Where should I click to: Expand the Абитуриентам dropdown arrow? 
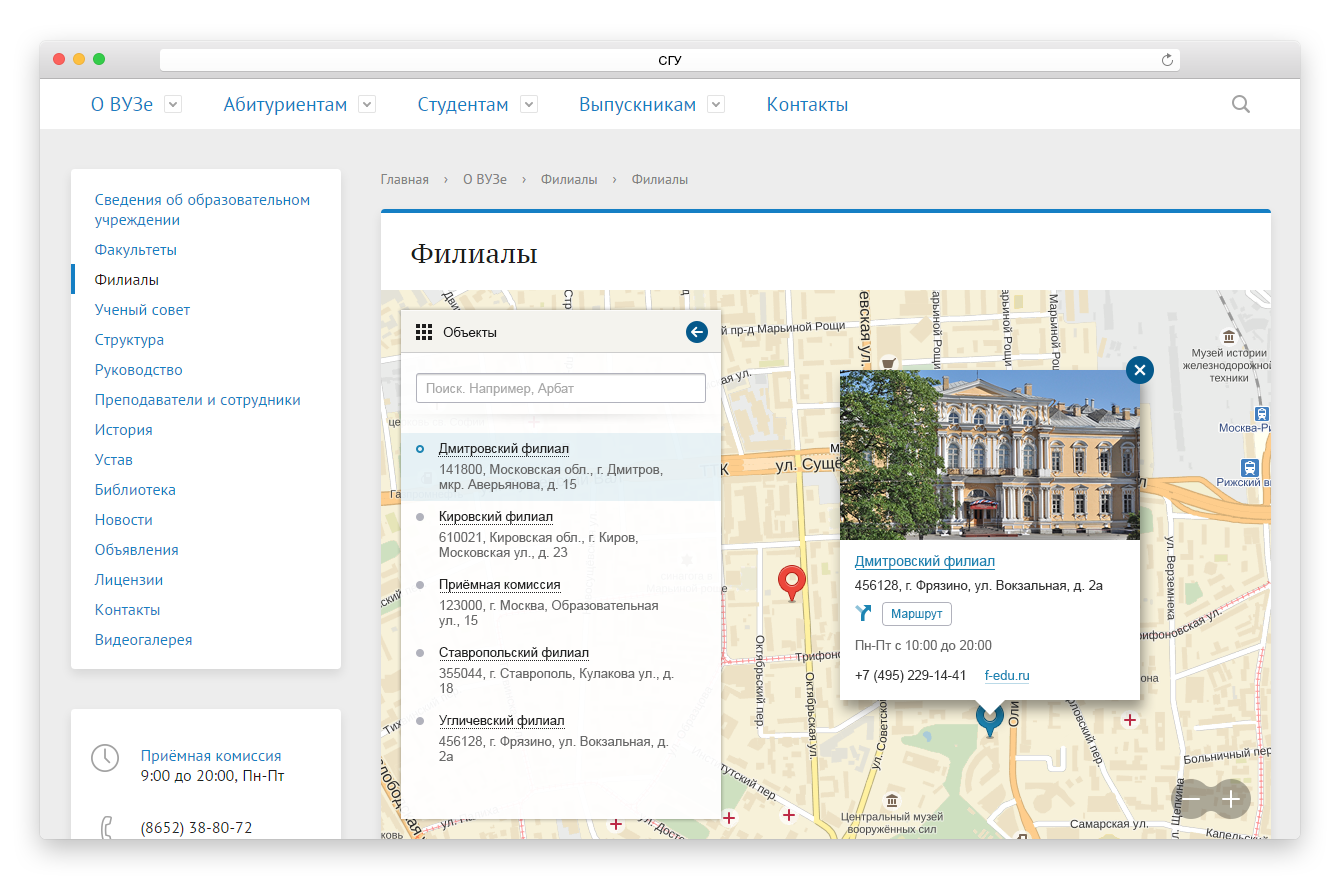367,104
